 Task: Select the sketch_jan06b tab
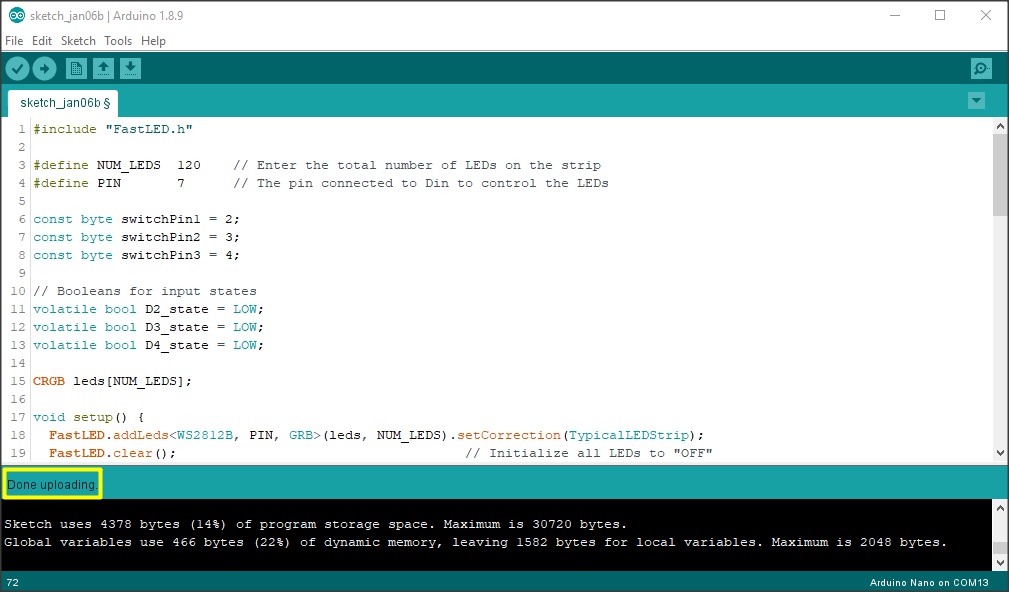(63, 103)
